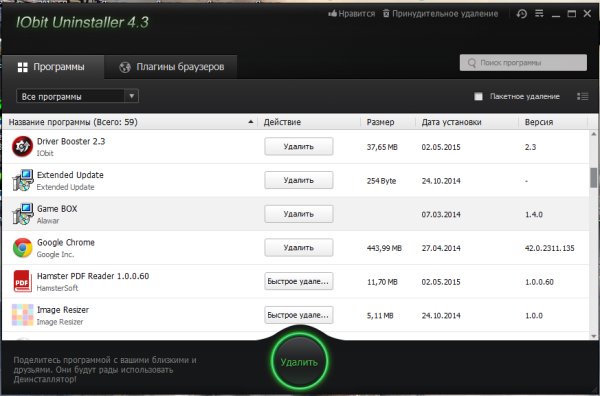Viewport: 600px width, 396px height.
Task: Click the Driver Booster 2.3 program icon
Action: tap(22, 147)
